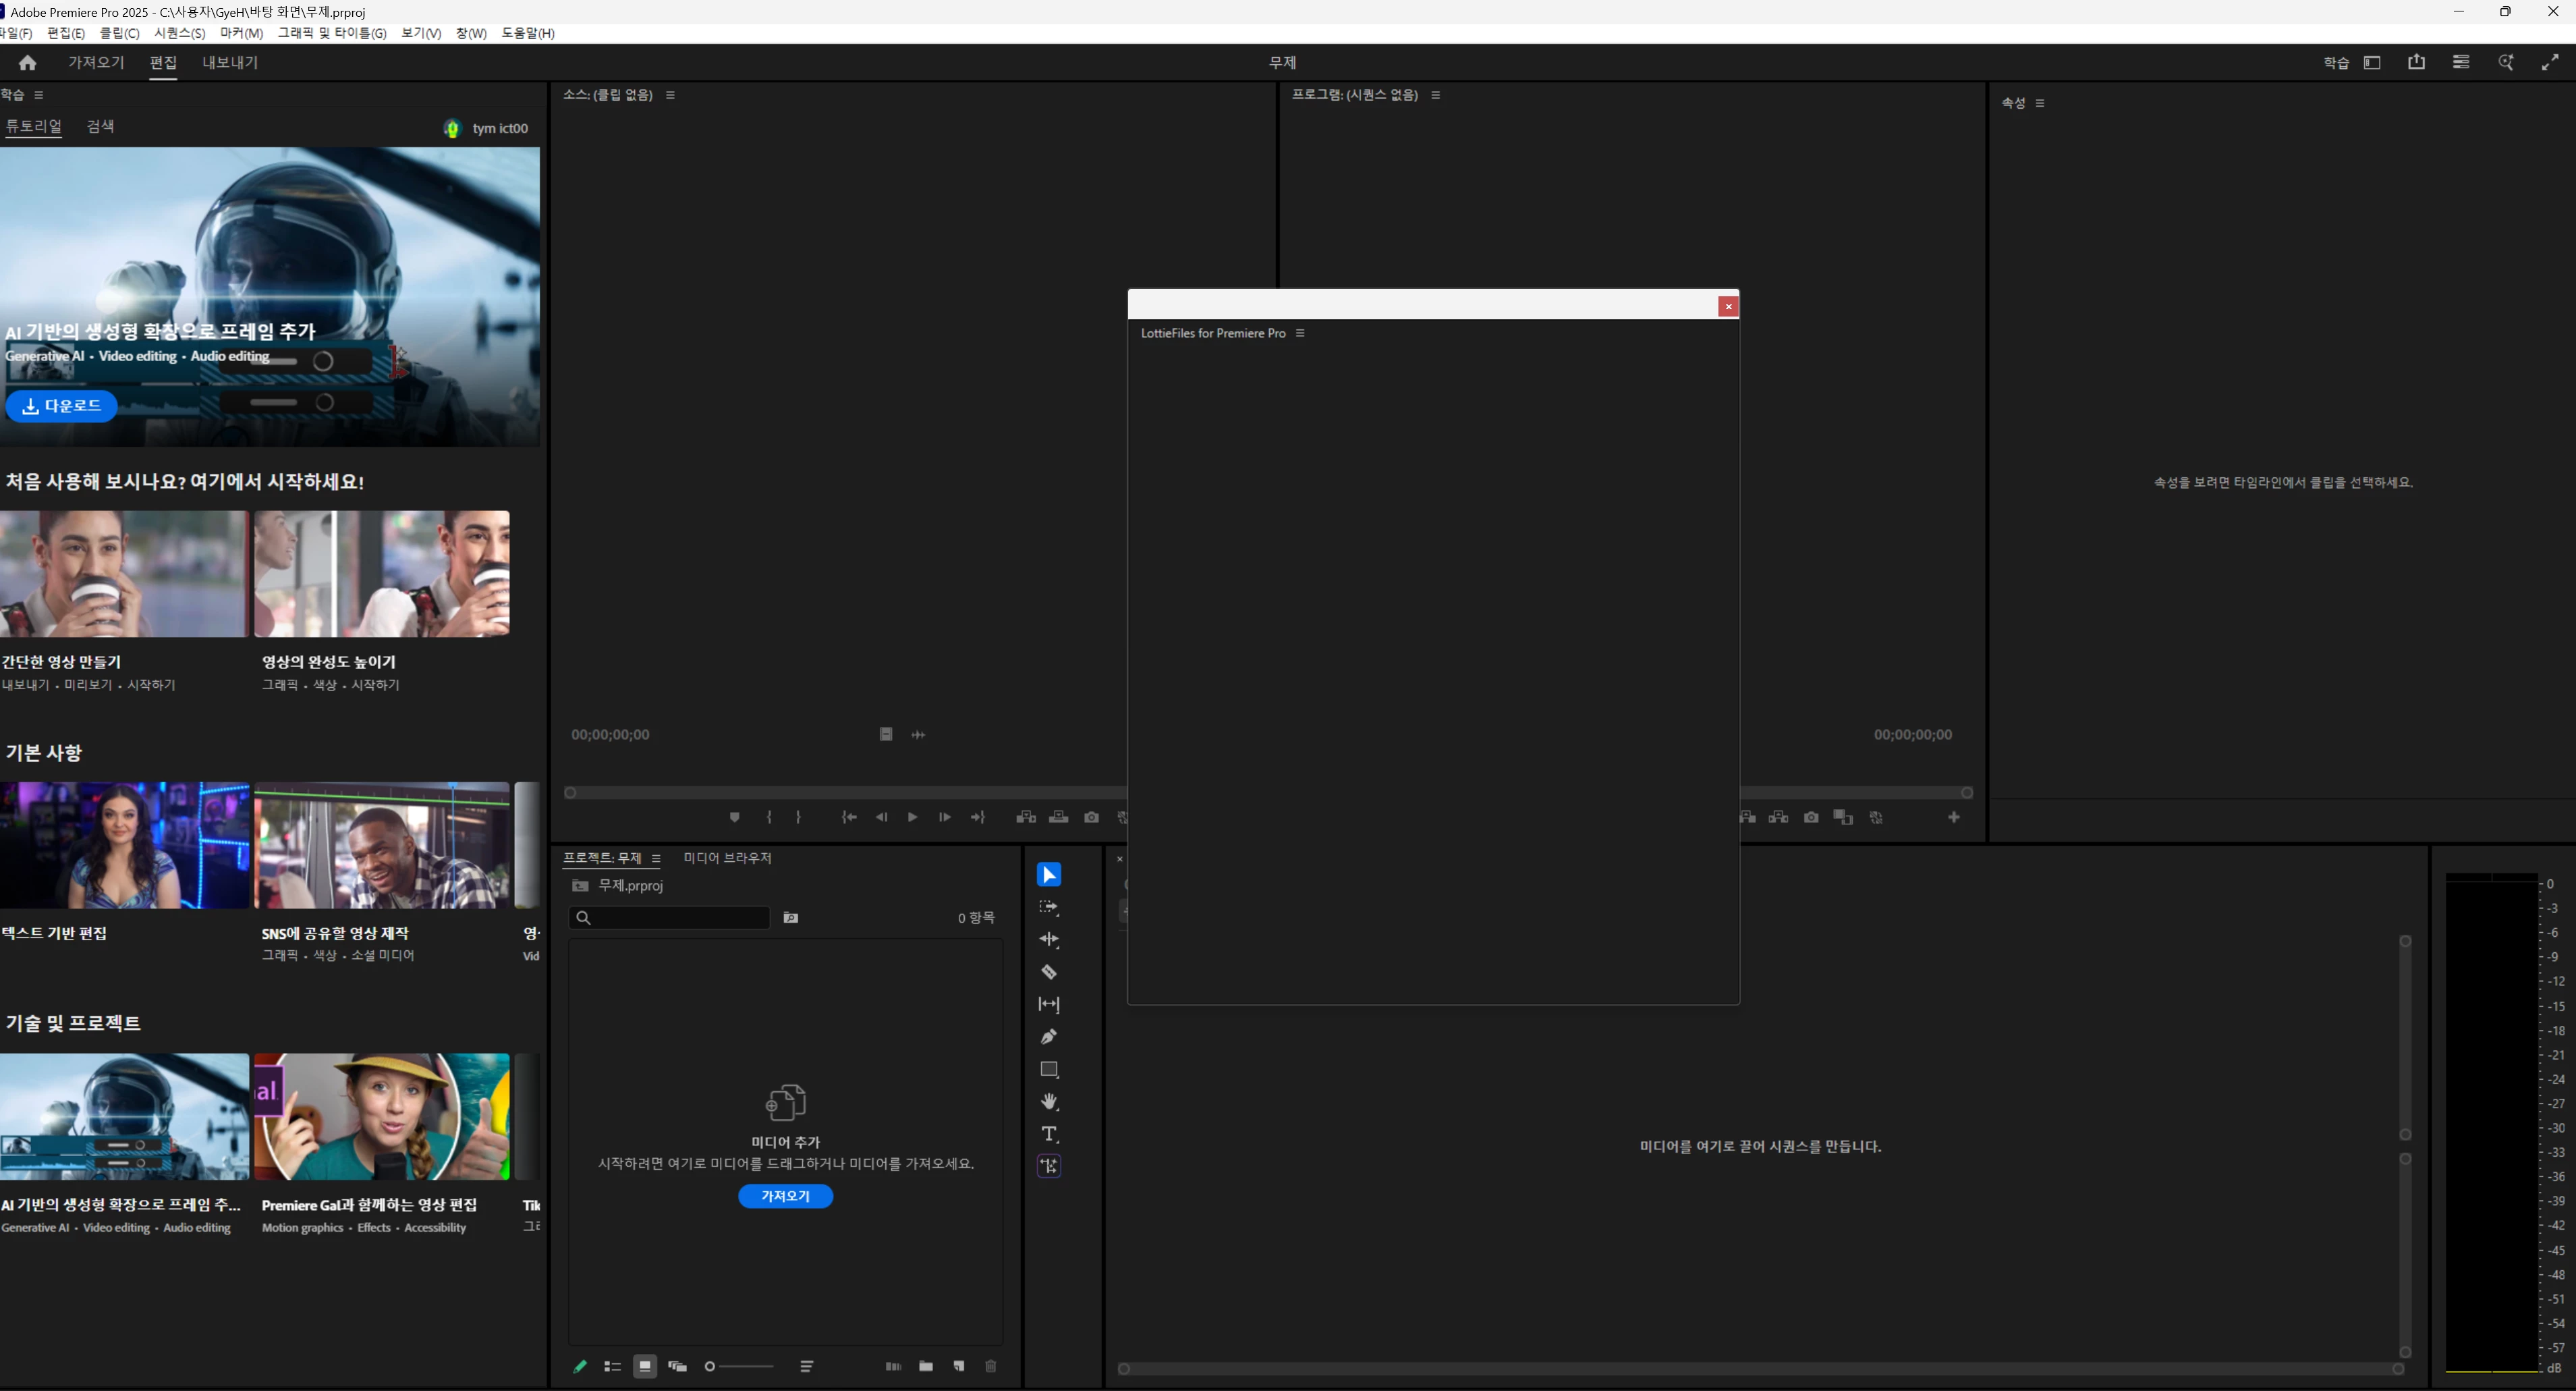The height and width of the screenshot is (1391, 2576).
Task: Select the Ripple Edit tool
Action: click(1049, 939)
